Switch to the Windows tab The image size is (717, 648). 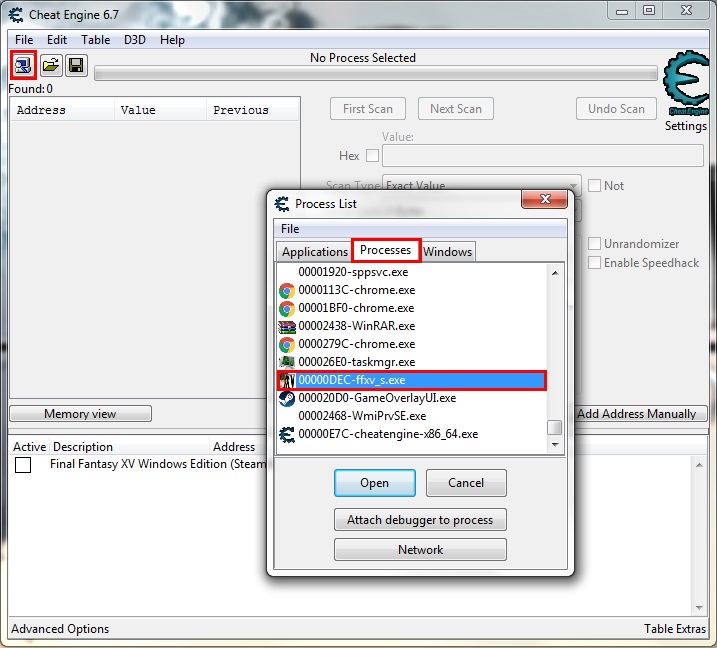tap(447, 252)
